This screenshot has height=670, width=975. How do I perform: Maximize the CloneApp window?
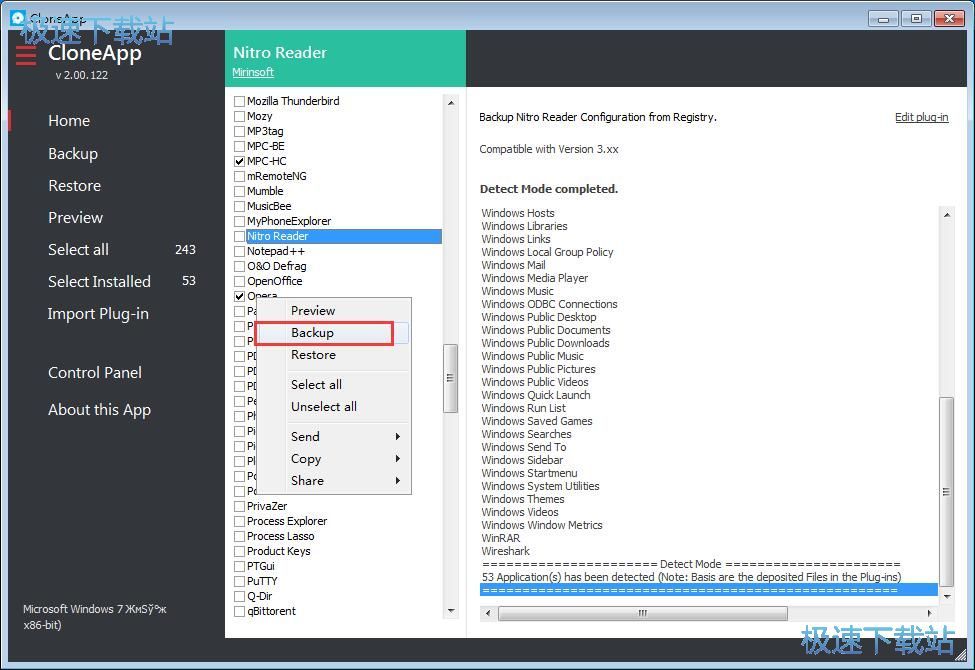[x=916, y=19]
